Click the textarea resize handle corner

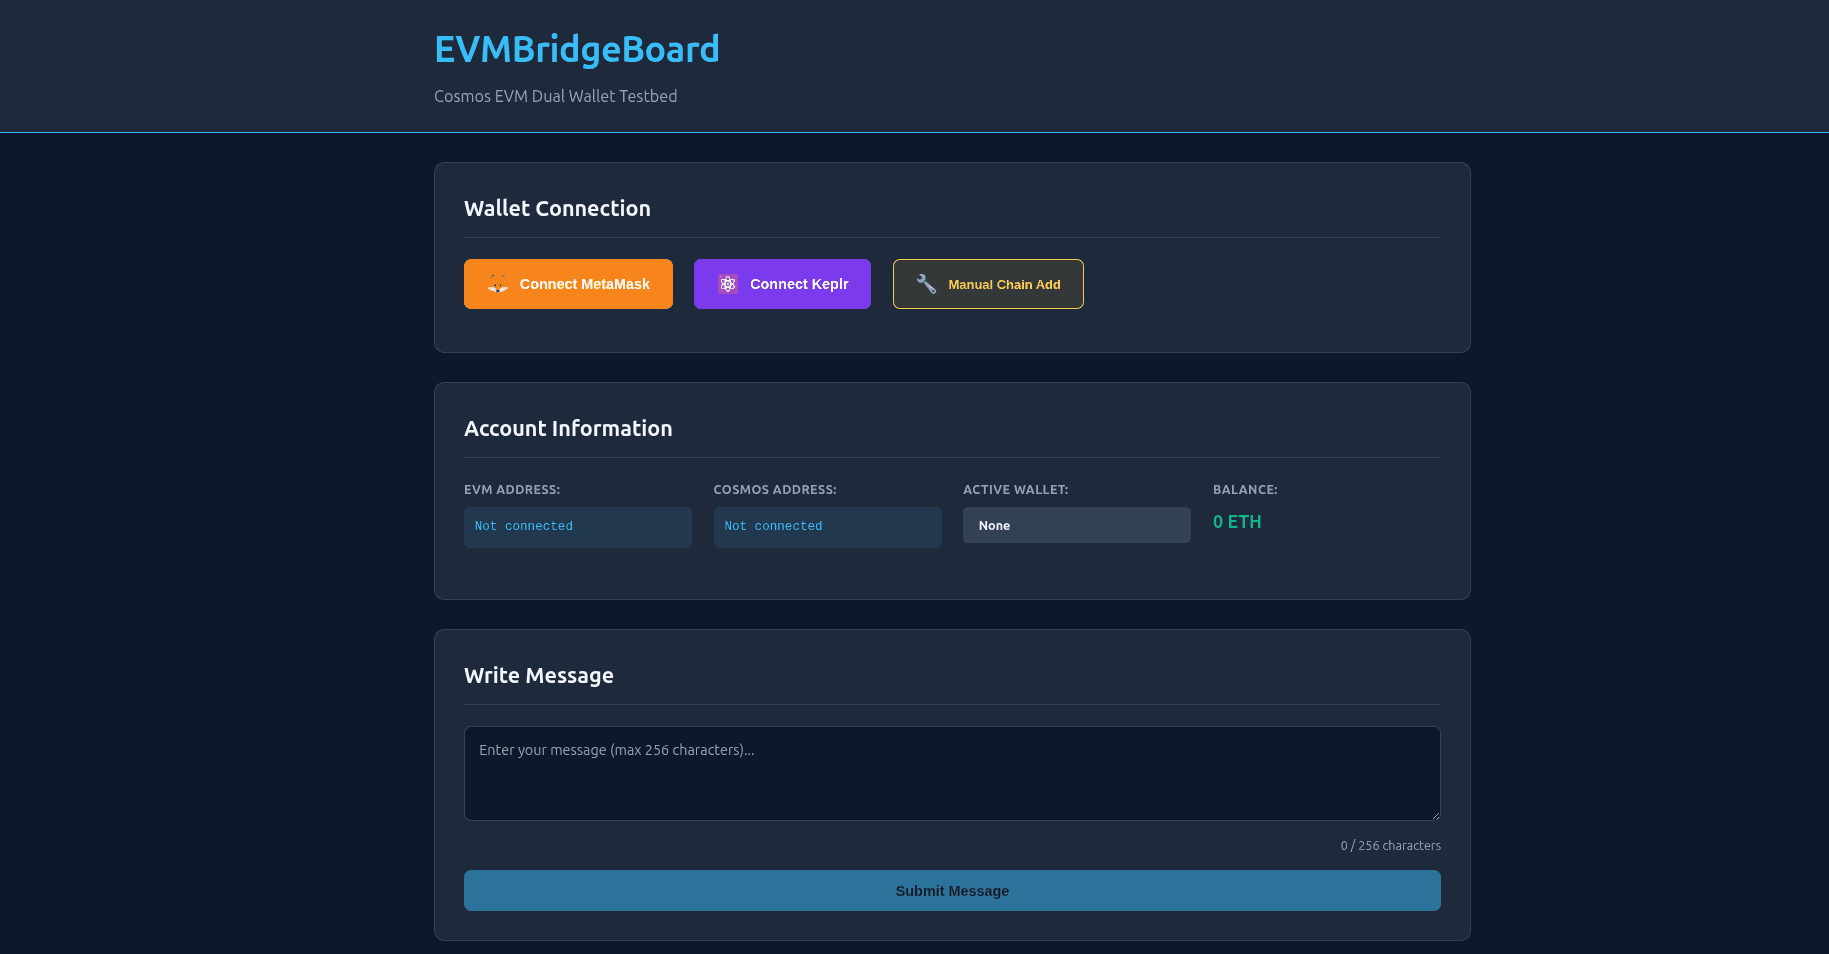(1434, 814)
